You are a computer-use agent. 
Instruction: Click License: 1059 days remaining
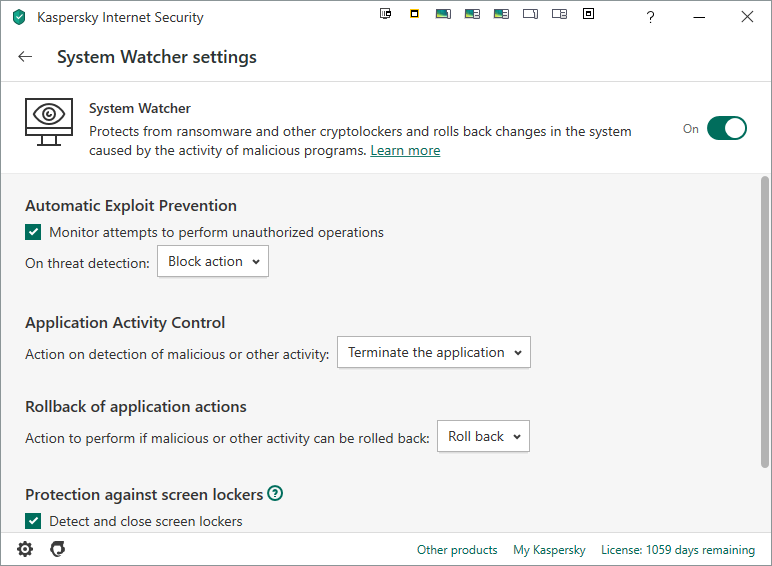pyautogui.click(x=678, y=550)
